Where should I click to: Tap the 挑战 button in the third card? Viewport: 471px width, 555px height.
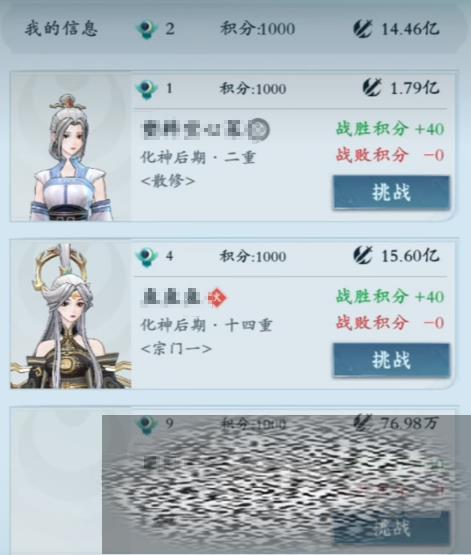[391, 527]
